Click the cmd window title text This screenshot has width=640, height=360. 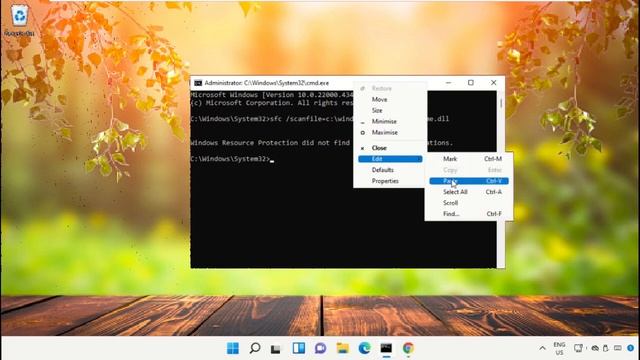pyautogui.click(x=267, y=83)
